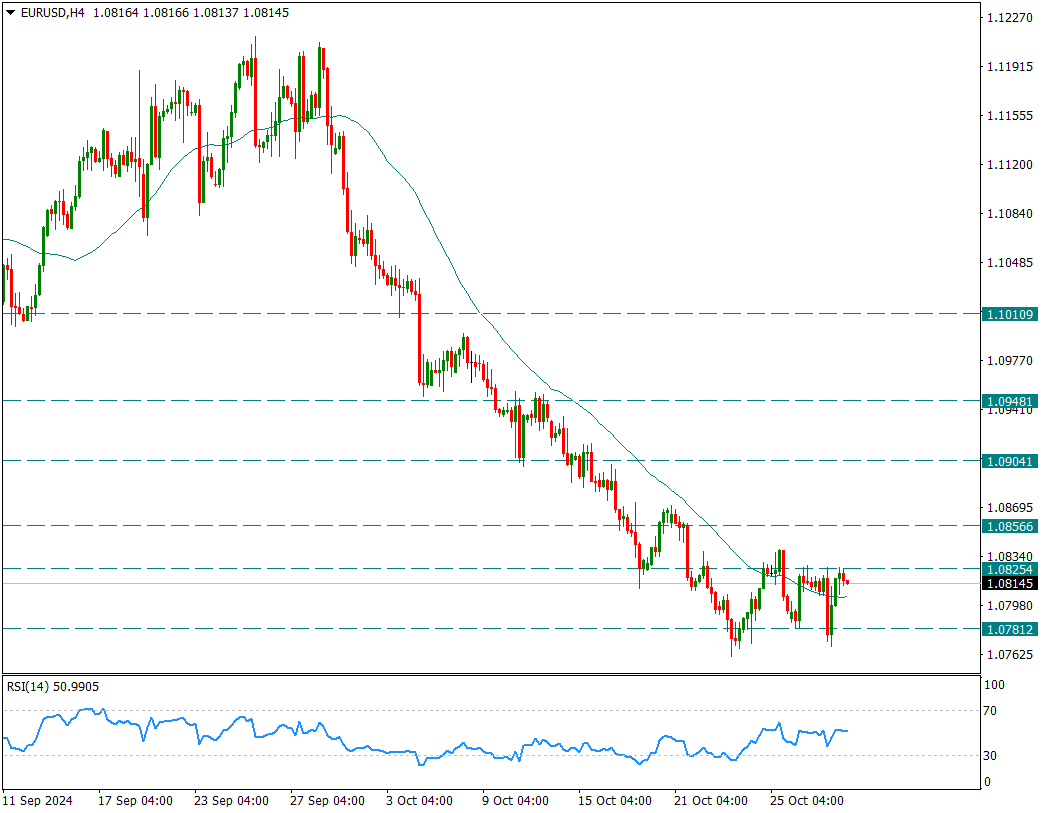Click the 1.11555 price scale value

click(x=1010, y=116)
